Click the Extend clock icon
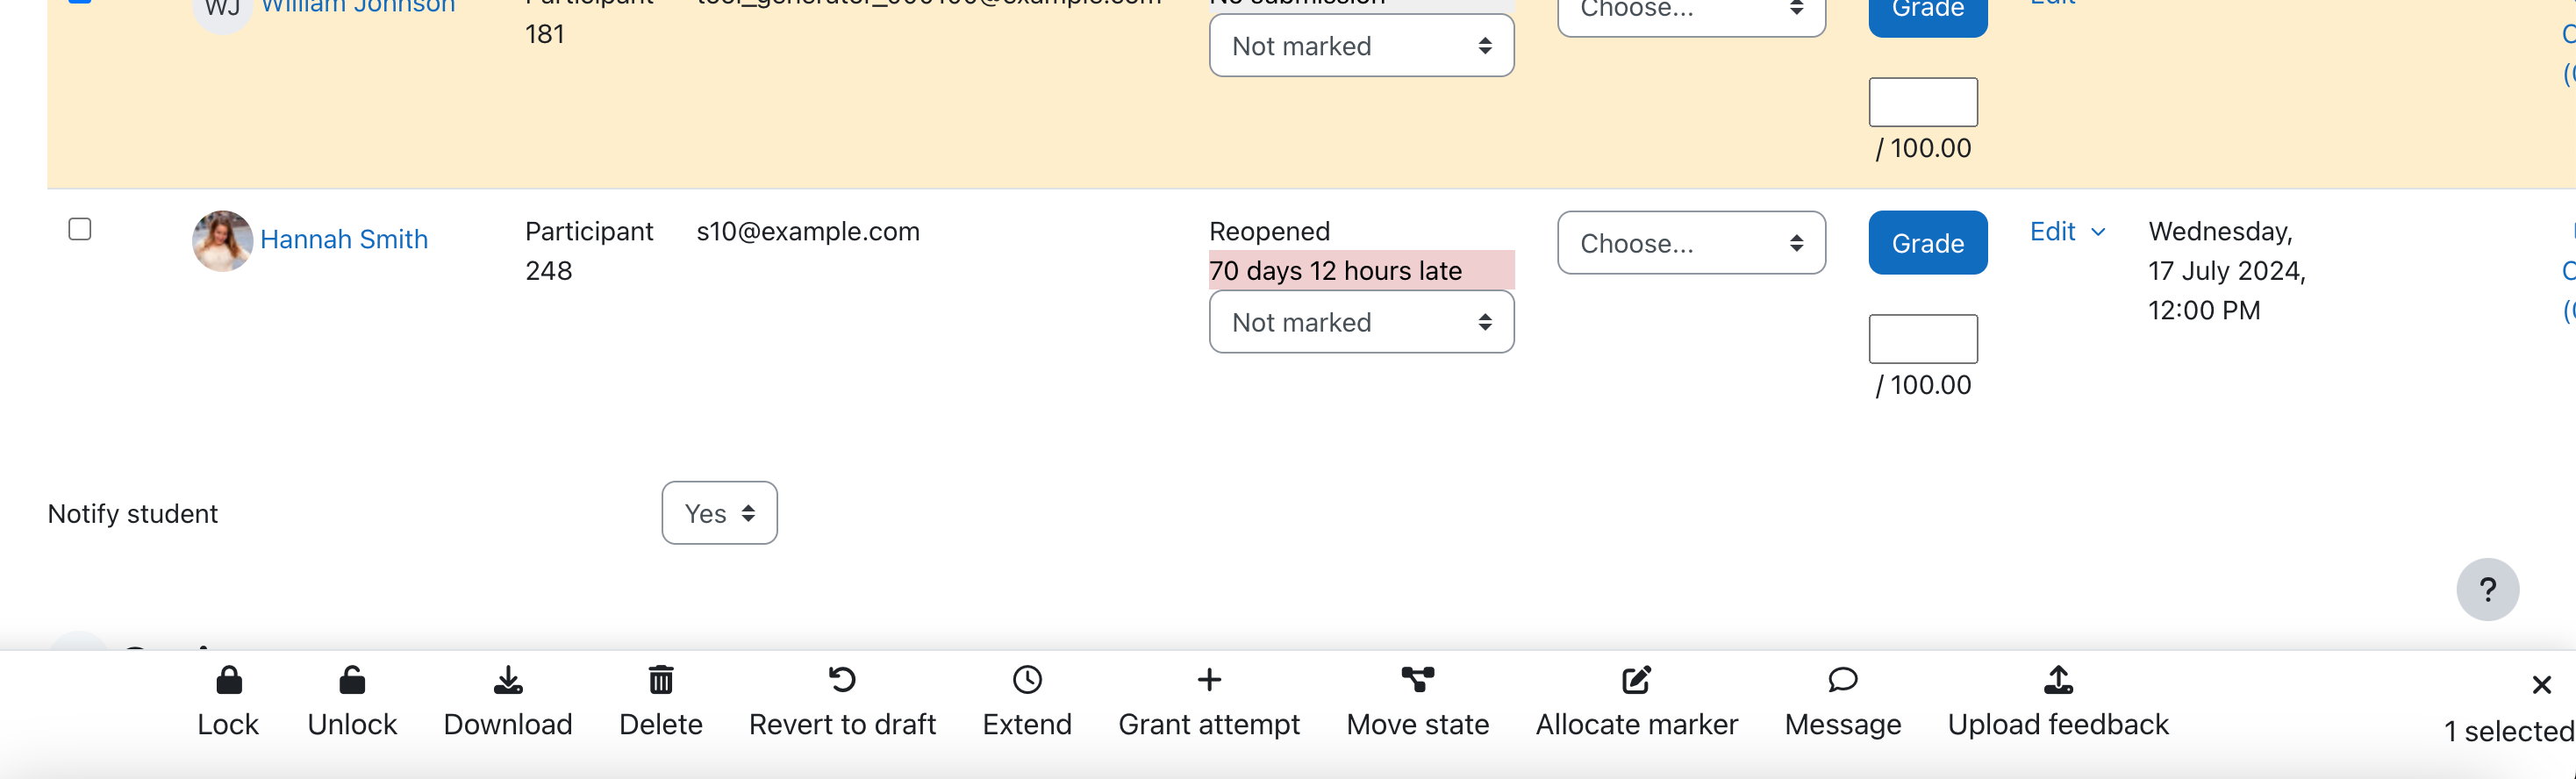This screenshot has width=2576, height=779. coord(1027,681)
